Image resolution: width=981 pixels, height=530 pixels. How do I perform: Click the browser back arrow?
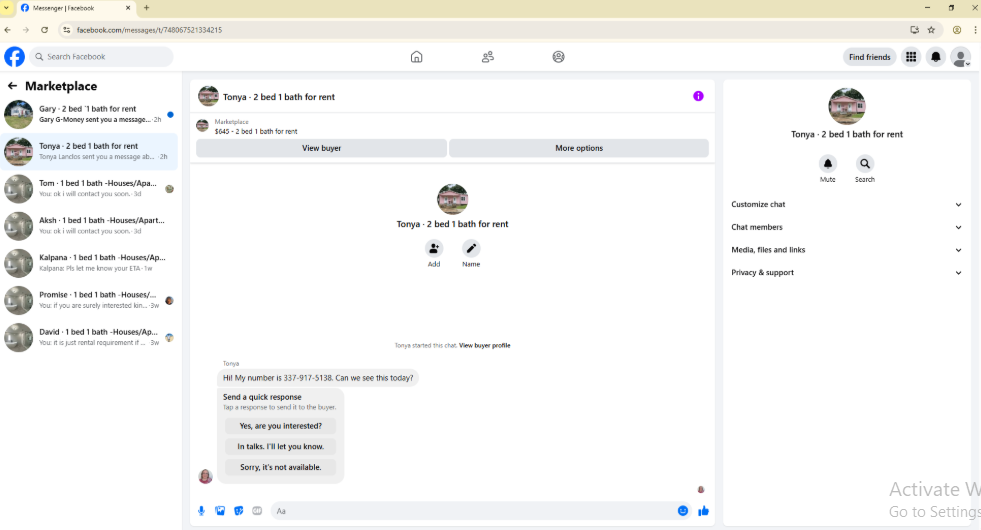point(8,29)
